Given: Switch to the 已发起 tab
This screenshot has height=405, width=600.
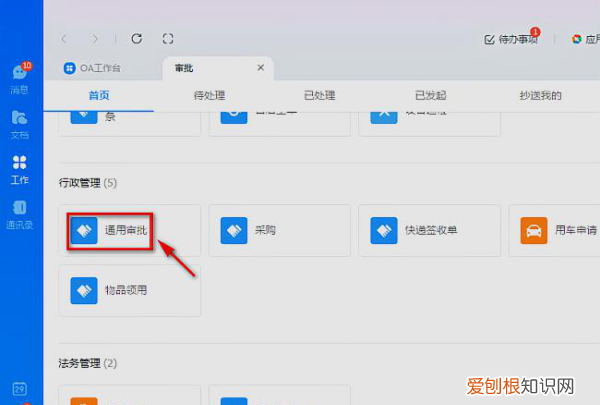Looking at the screenshot, I should (430, 95).
